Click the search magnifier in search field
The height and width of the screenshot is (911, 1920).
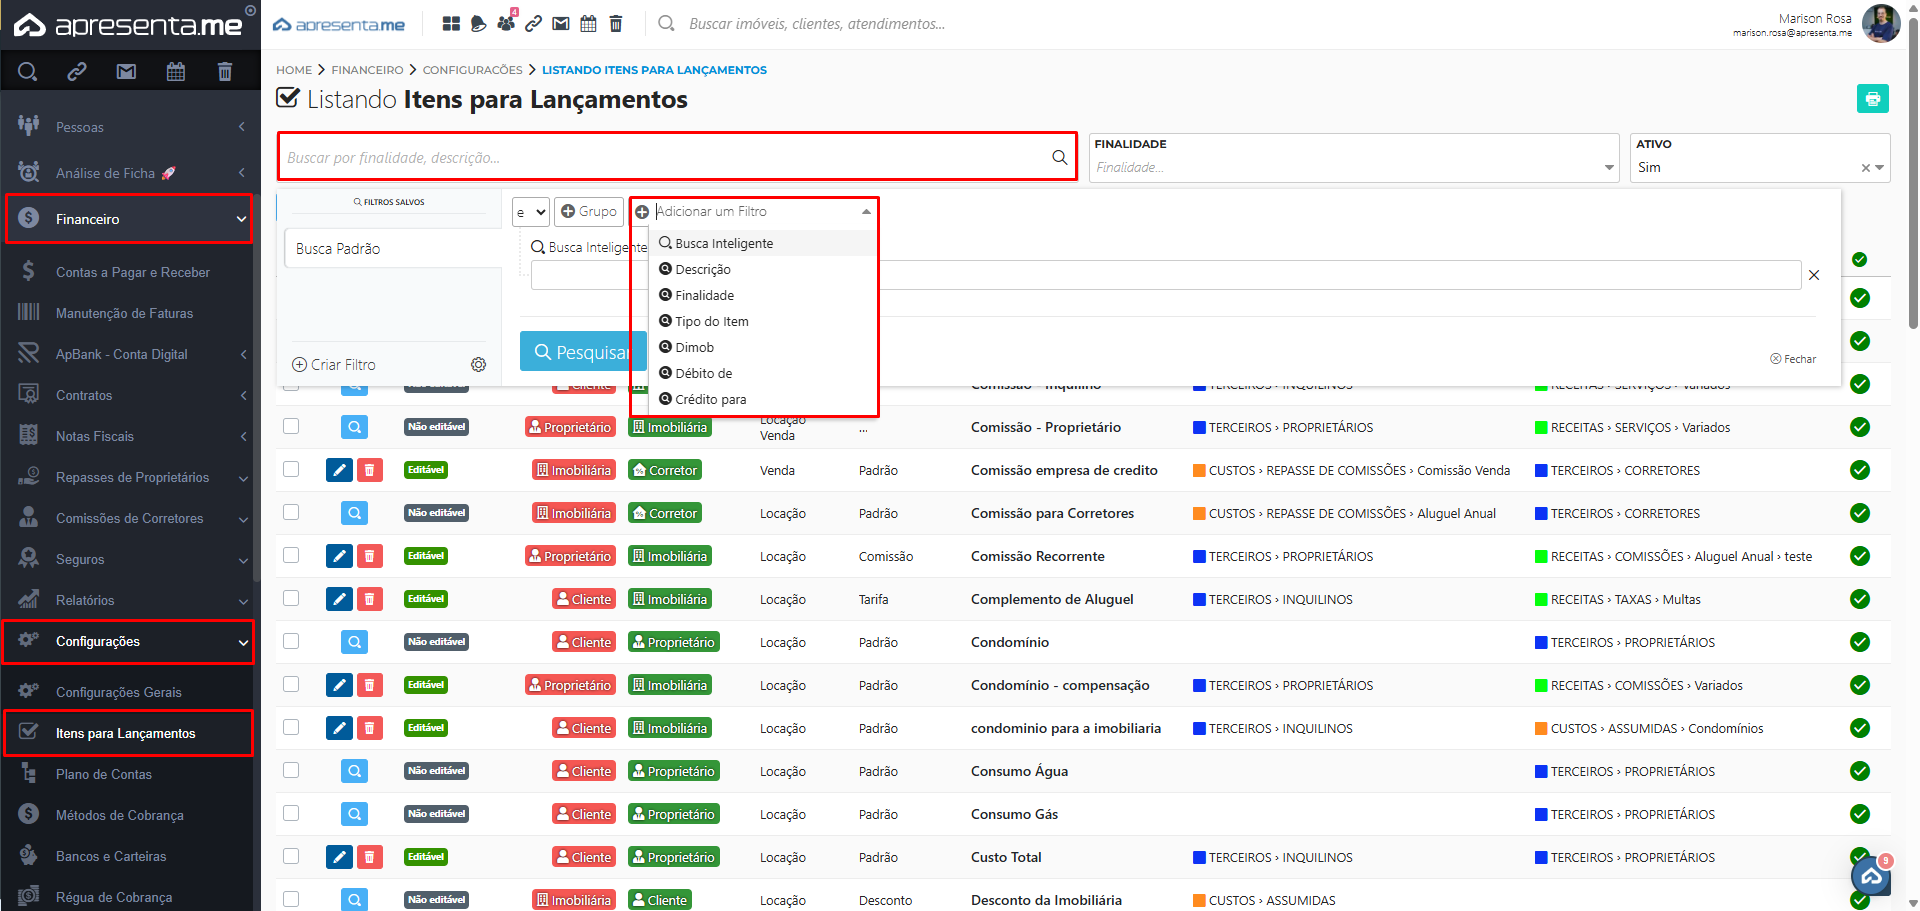[x=1059, y=158]
